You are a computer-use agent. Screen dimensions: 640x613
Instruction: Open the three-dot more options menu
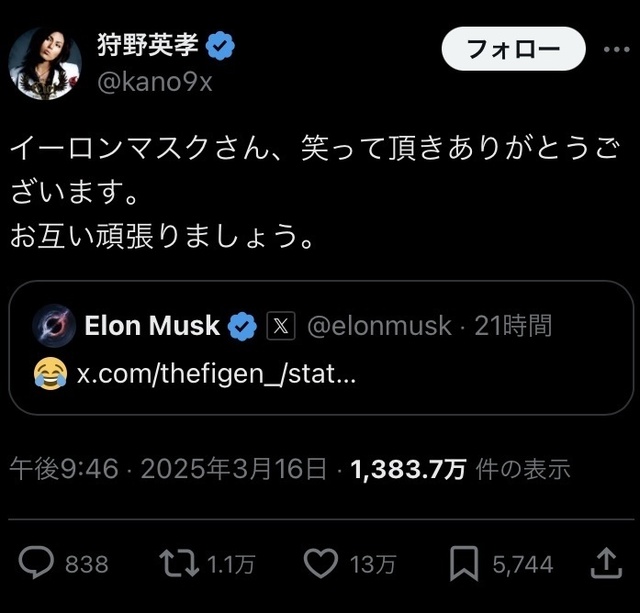click(x=617, y=49)
